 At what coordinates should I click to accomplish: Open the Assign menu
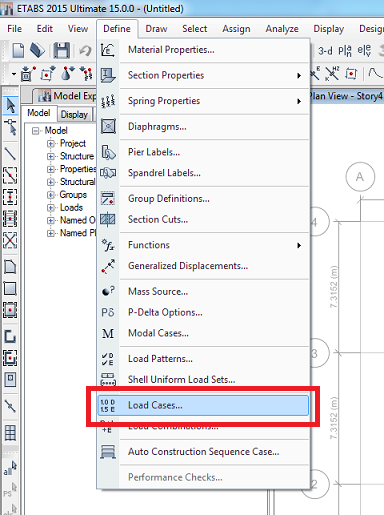click(236, 29)
